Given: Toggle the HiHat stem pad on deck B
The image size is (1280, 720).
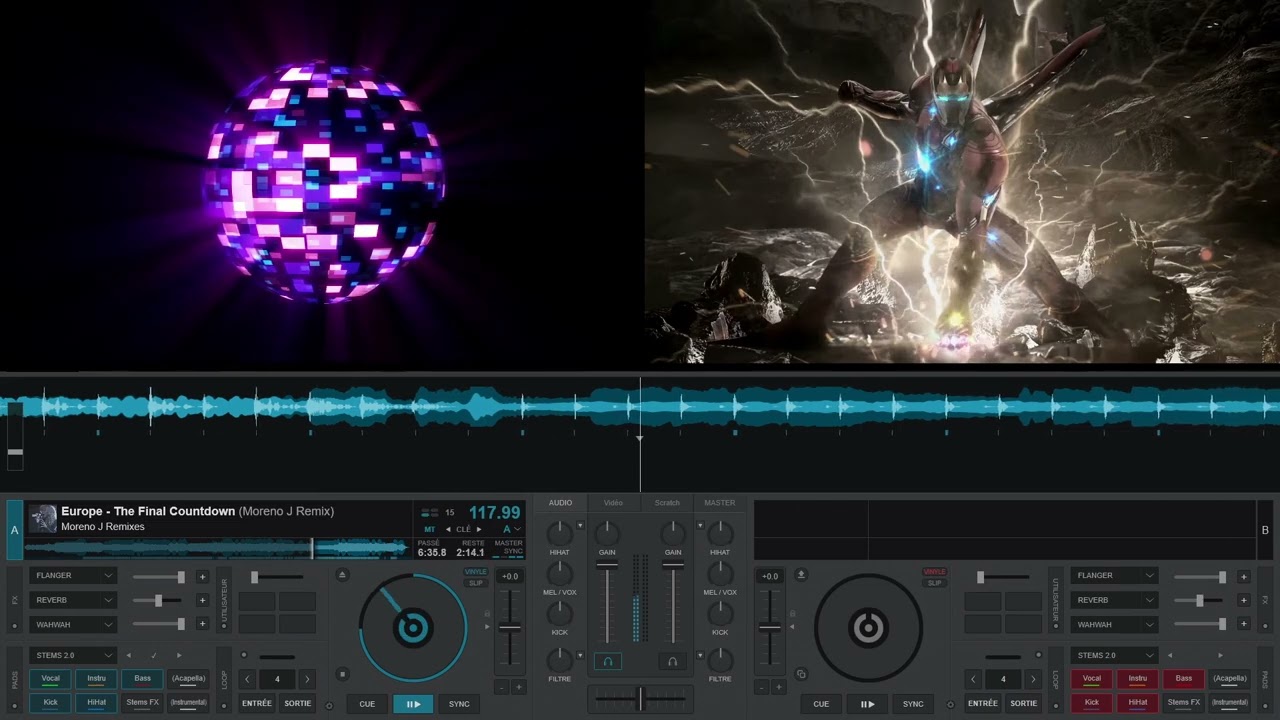Looking at the screenshot, I should pos(1138,703).
